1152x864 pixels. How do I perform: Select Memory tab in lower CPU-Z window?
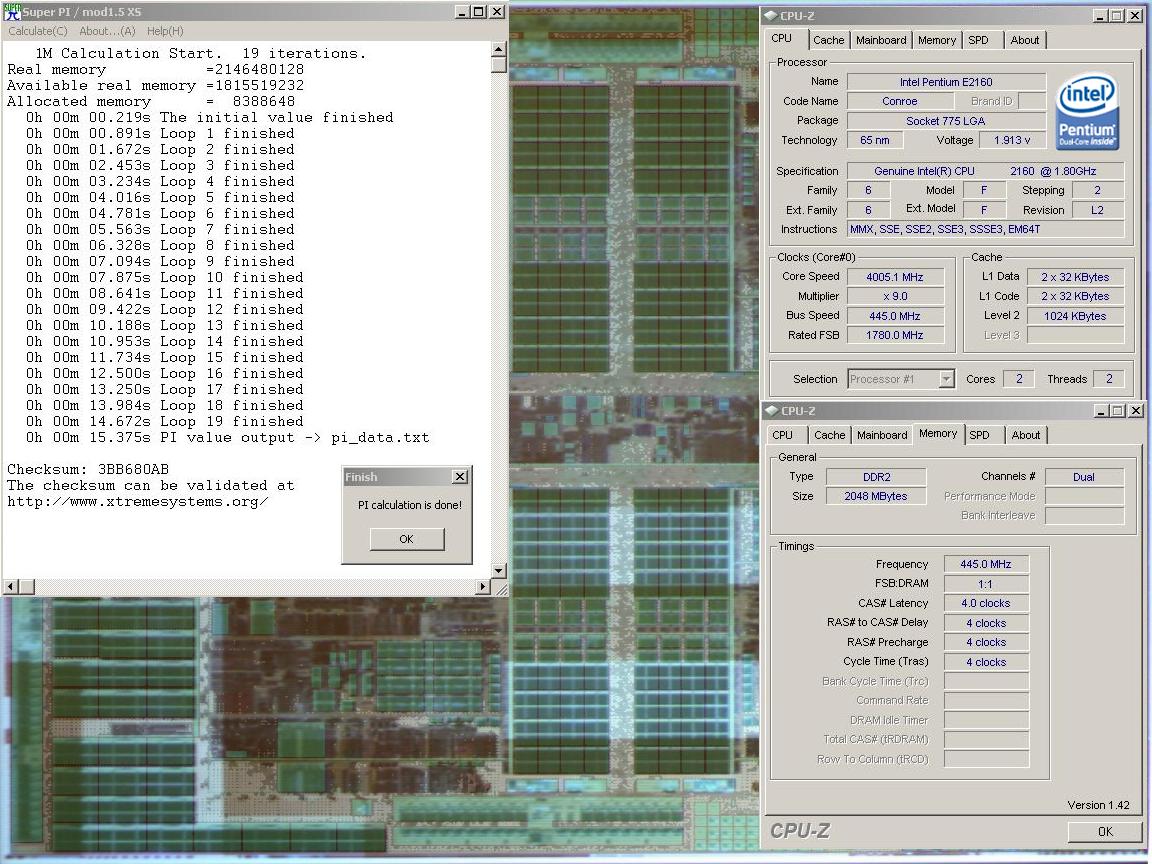tap(938, 433)
